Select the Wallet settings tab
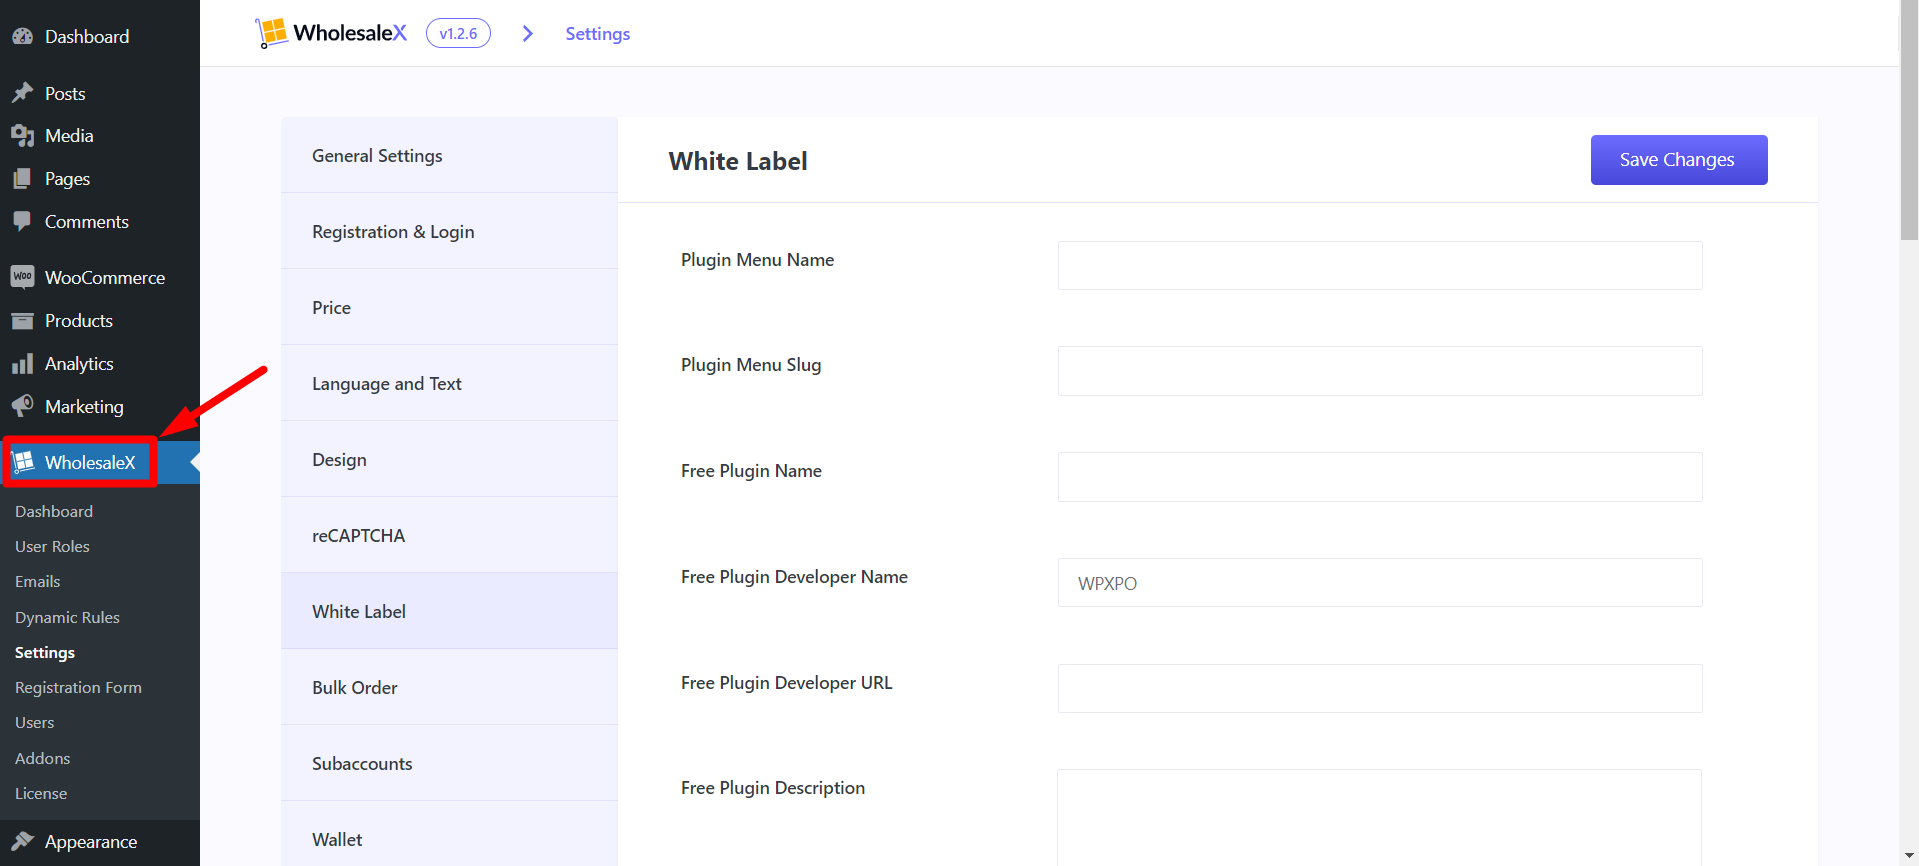The width and height of the screenshot is (1919, 866). point(449,833)
